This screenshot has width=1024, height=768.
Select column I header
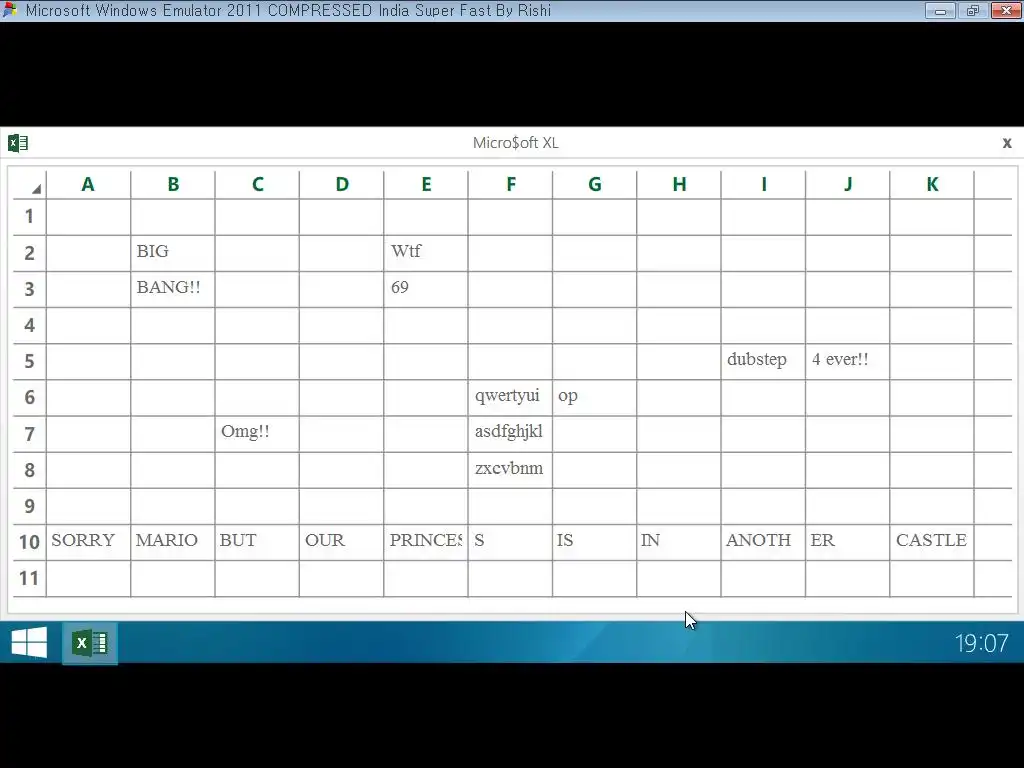pyautogui.click(x=763, y=185)
